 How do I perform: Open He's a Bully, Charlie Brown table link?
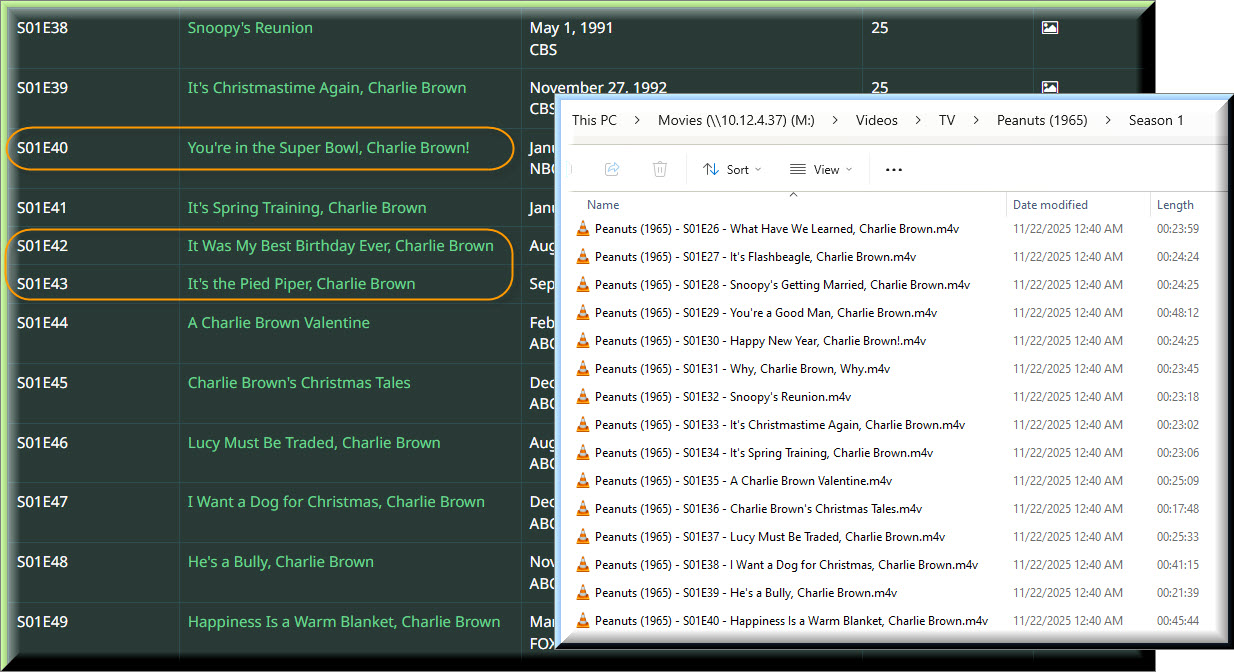[x=281, y=562]
